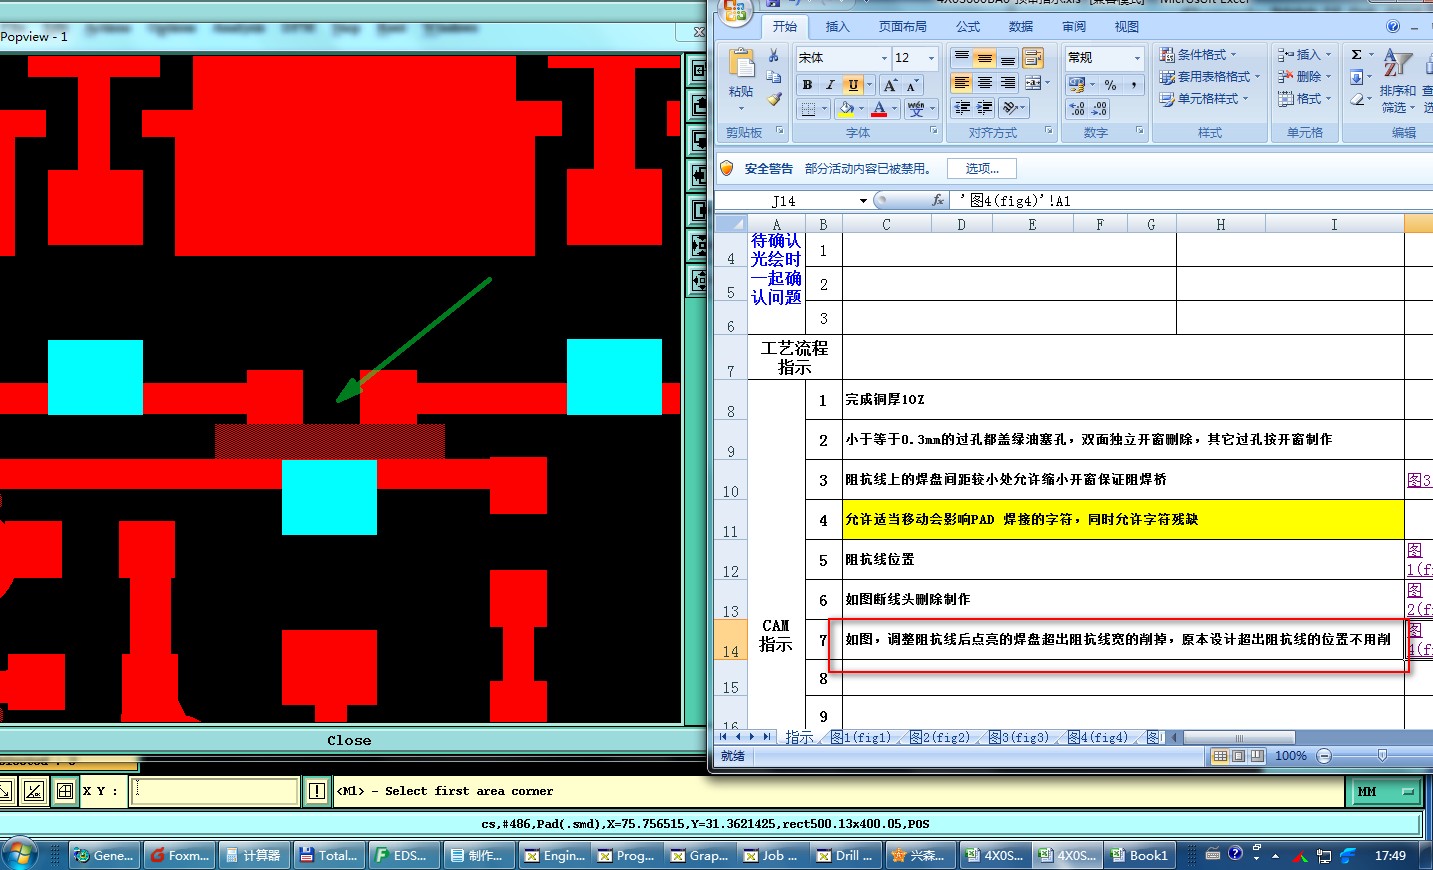Click the snap grid icon left of X Y
1433x870 pixels.
tap(65, 791)
